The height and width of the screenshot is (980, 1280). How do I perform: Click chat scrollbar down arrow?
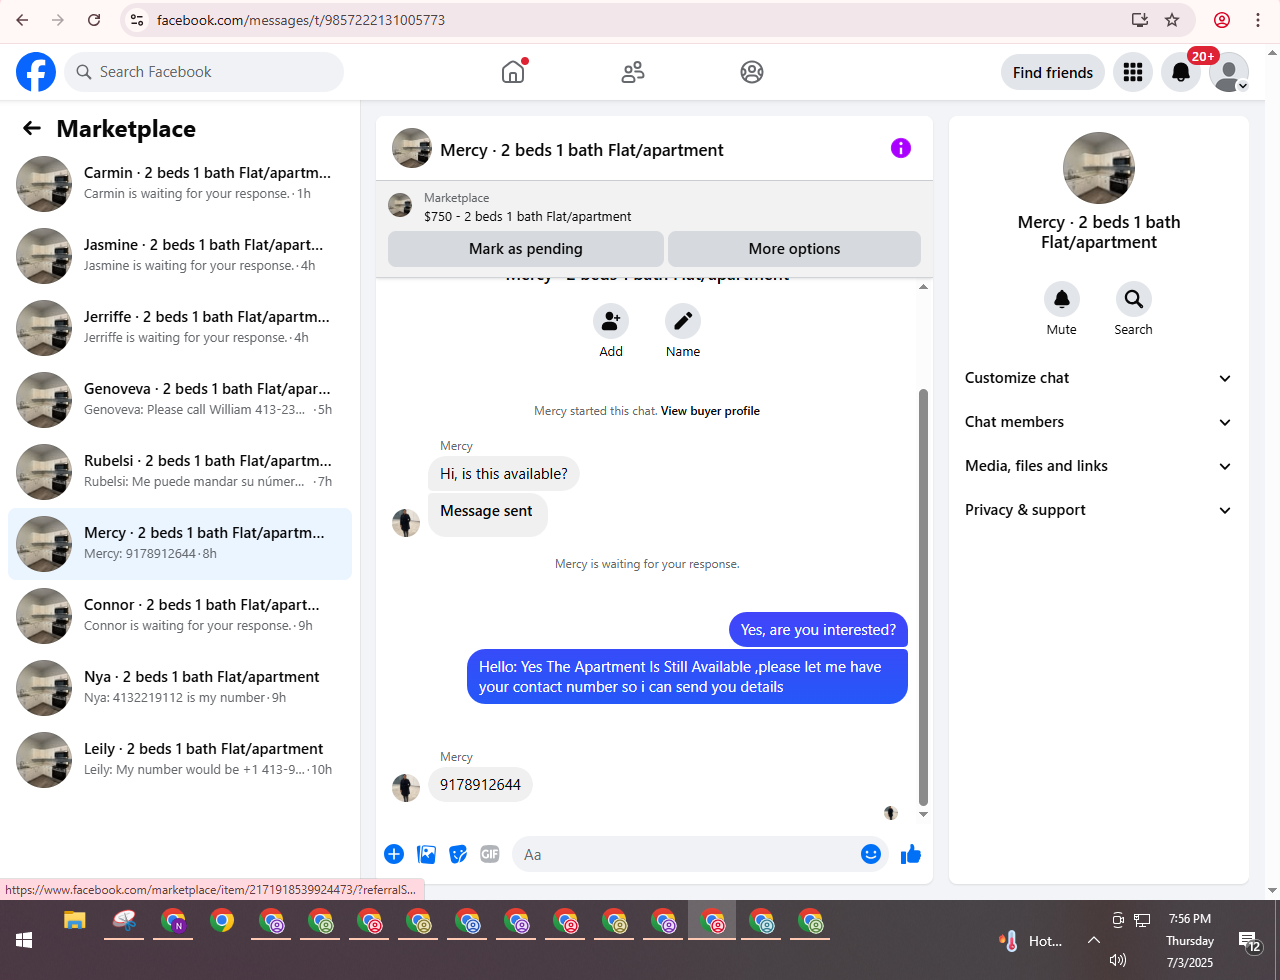[923, 815]
